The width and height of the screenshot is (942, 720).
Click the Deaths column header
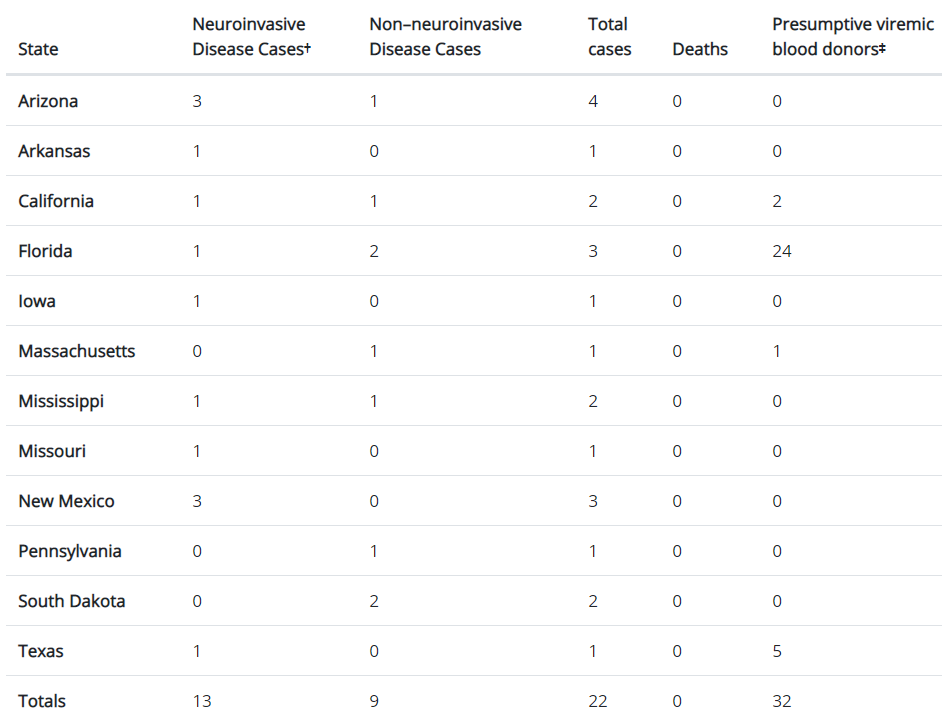pyautogui.click(x=700, y=49)
